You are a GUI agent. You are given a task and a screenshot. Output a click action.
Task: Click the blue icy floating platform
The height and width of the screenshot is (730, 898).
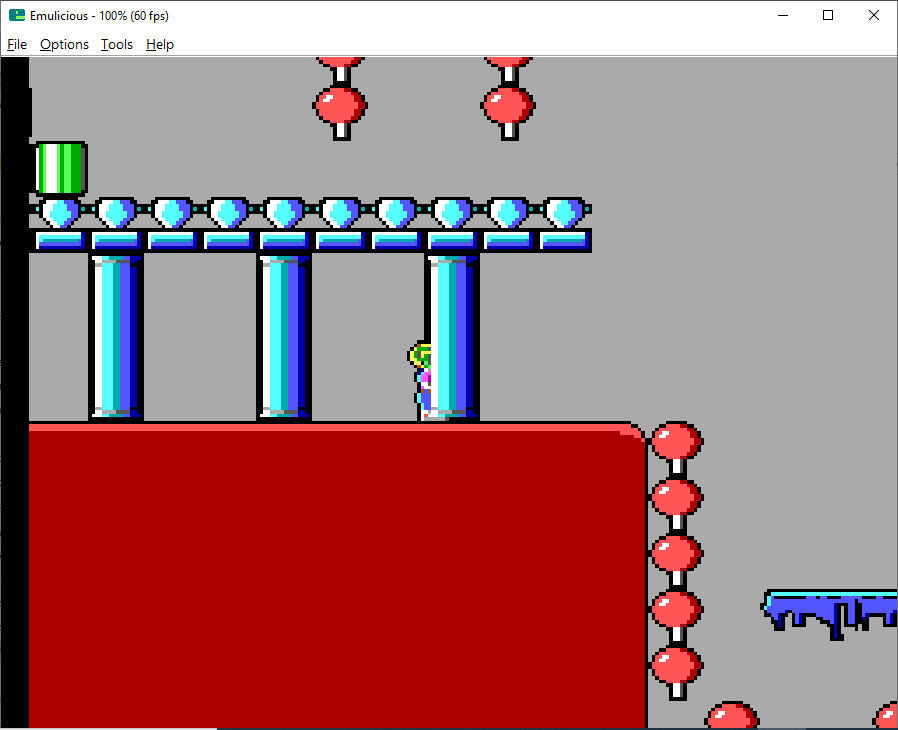829,614
